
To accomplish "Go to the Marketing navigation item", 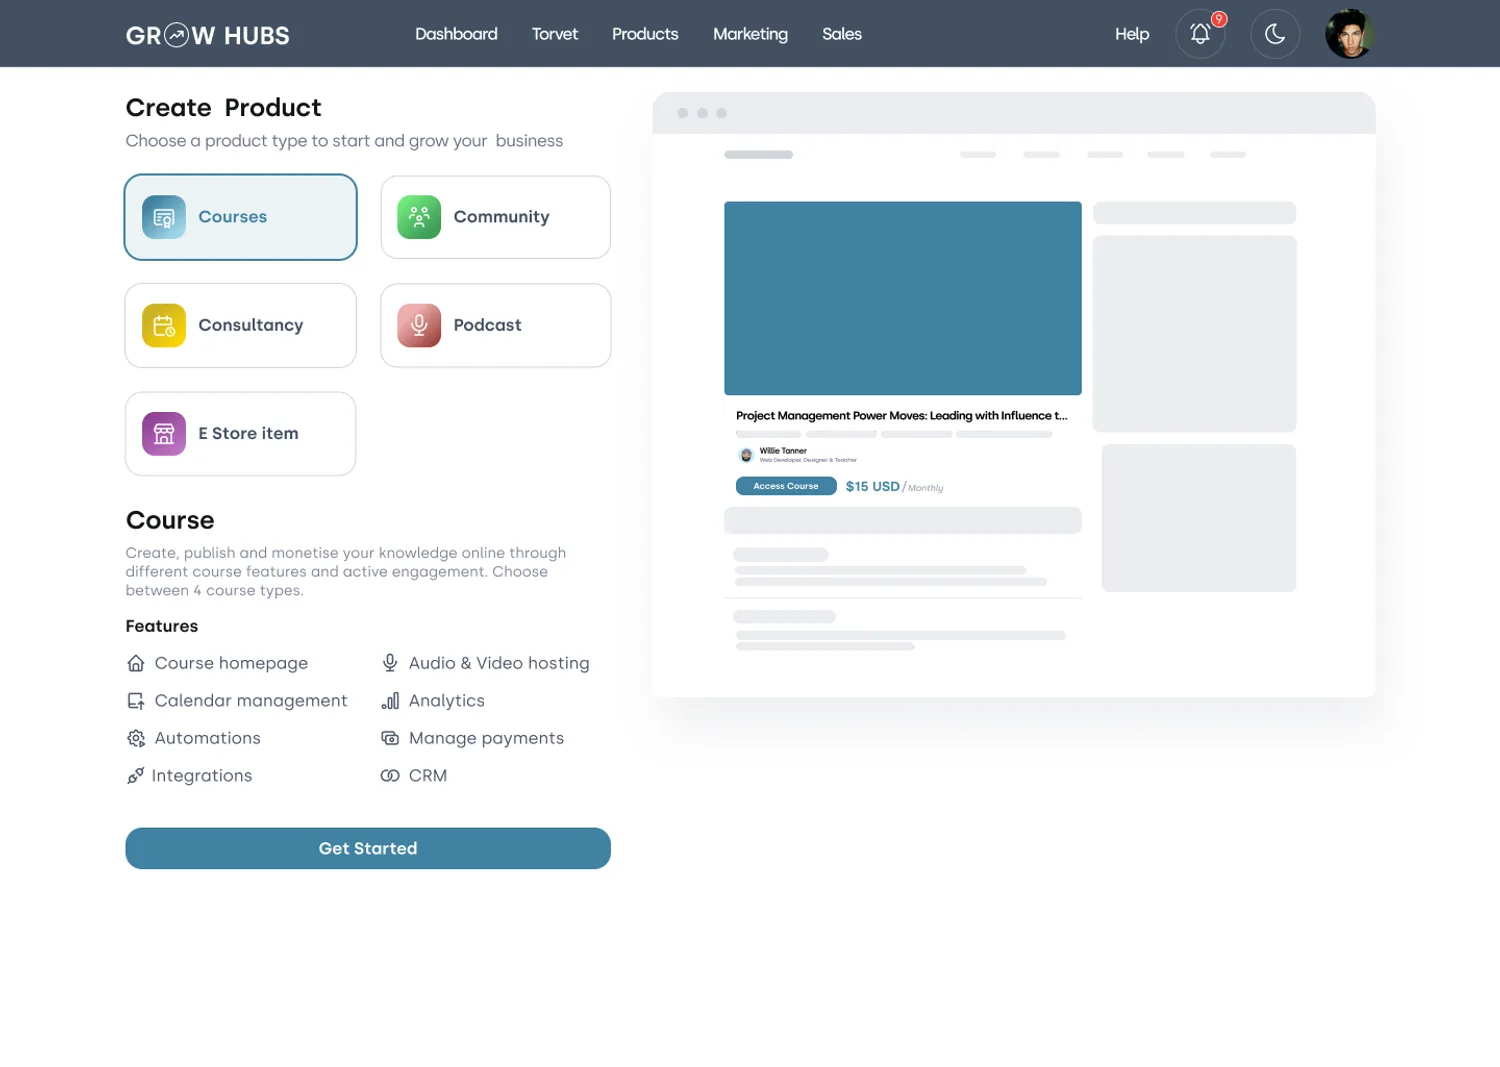I will pyautogui.click(x=750, y=34).
